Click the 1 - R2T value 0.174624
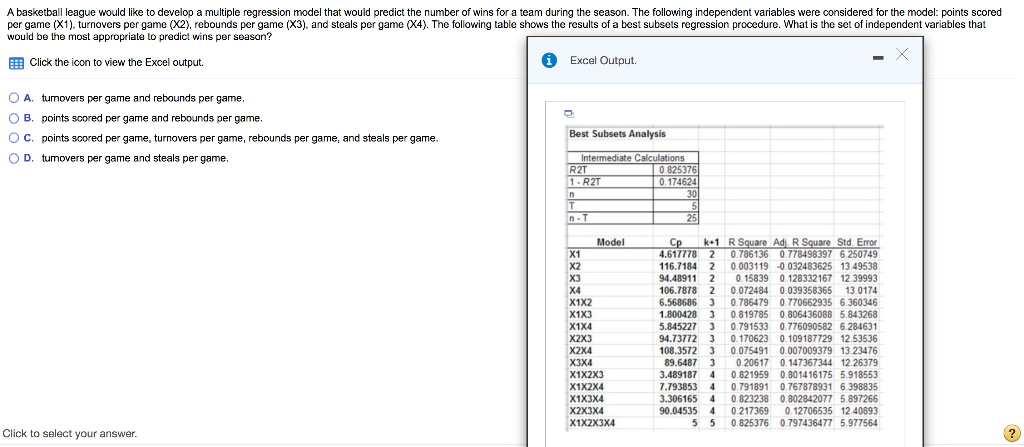Image resolution: width=1024 pixels, height=447 pixels. pyautogui.click(x=678, y=182)
